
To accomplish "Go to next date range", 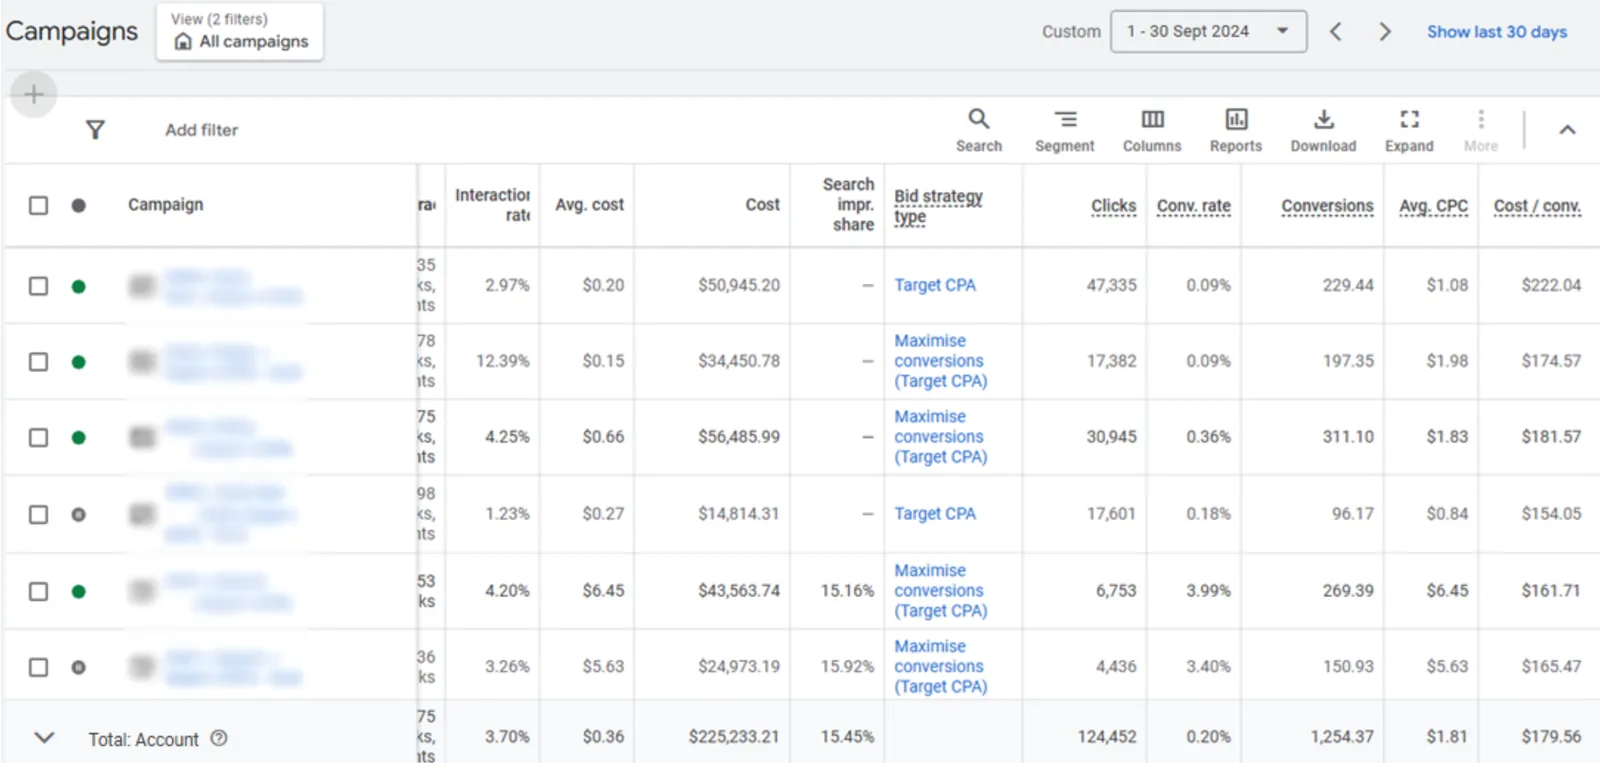I will point(1385,32).
